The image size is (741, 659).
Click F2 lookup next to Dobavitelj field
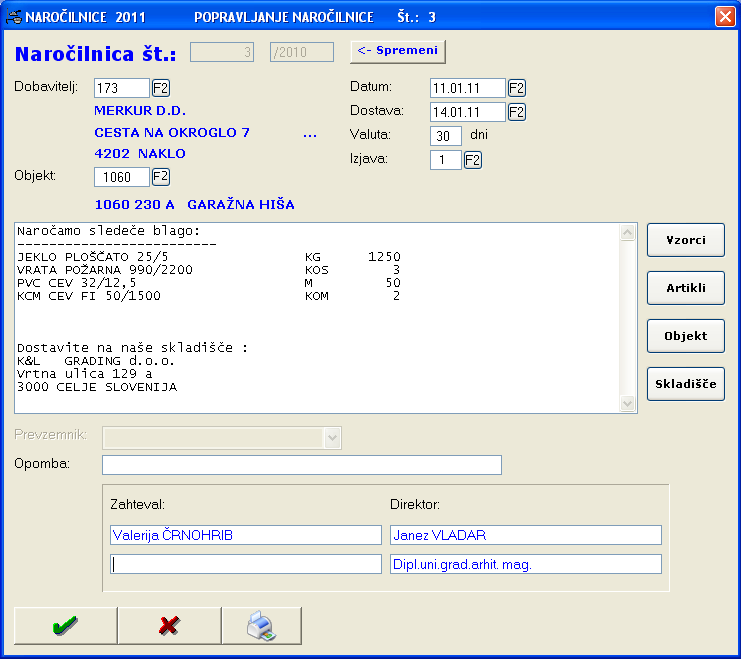[161, 88]
